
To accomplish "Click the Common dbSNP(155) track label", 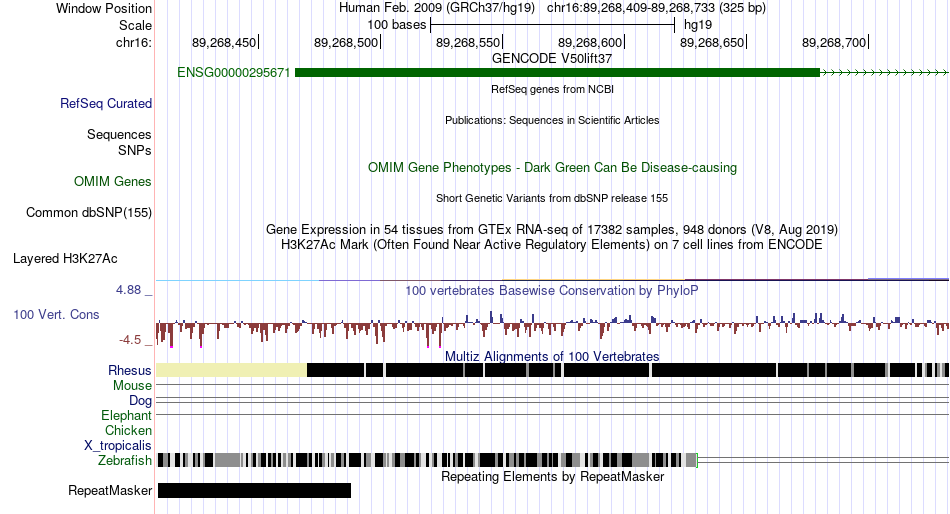I will point(89,213).
